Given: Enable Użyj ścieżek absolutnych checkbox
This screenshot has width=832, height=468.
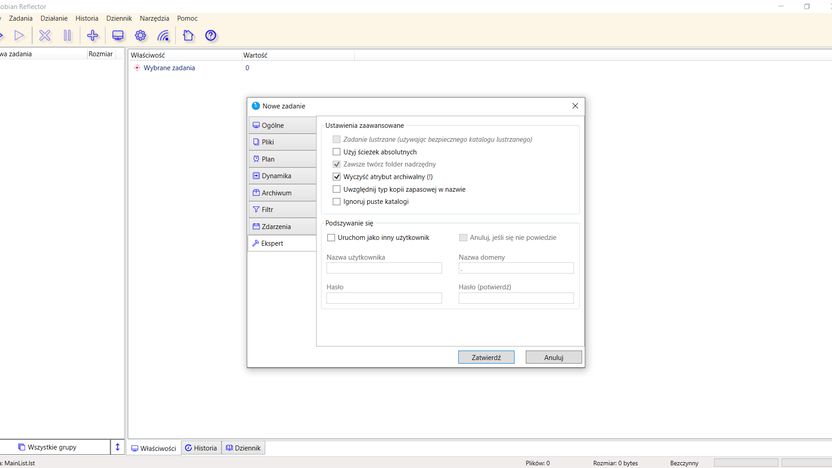Looking at the screenshot, I should click(336, 152).
